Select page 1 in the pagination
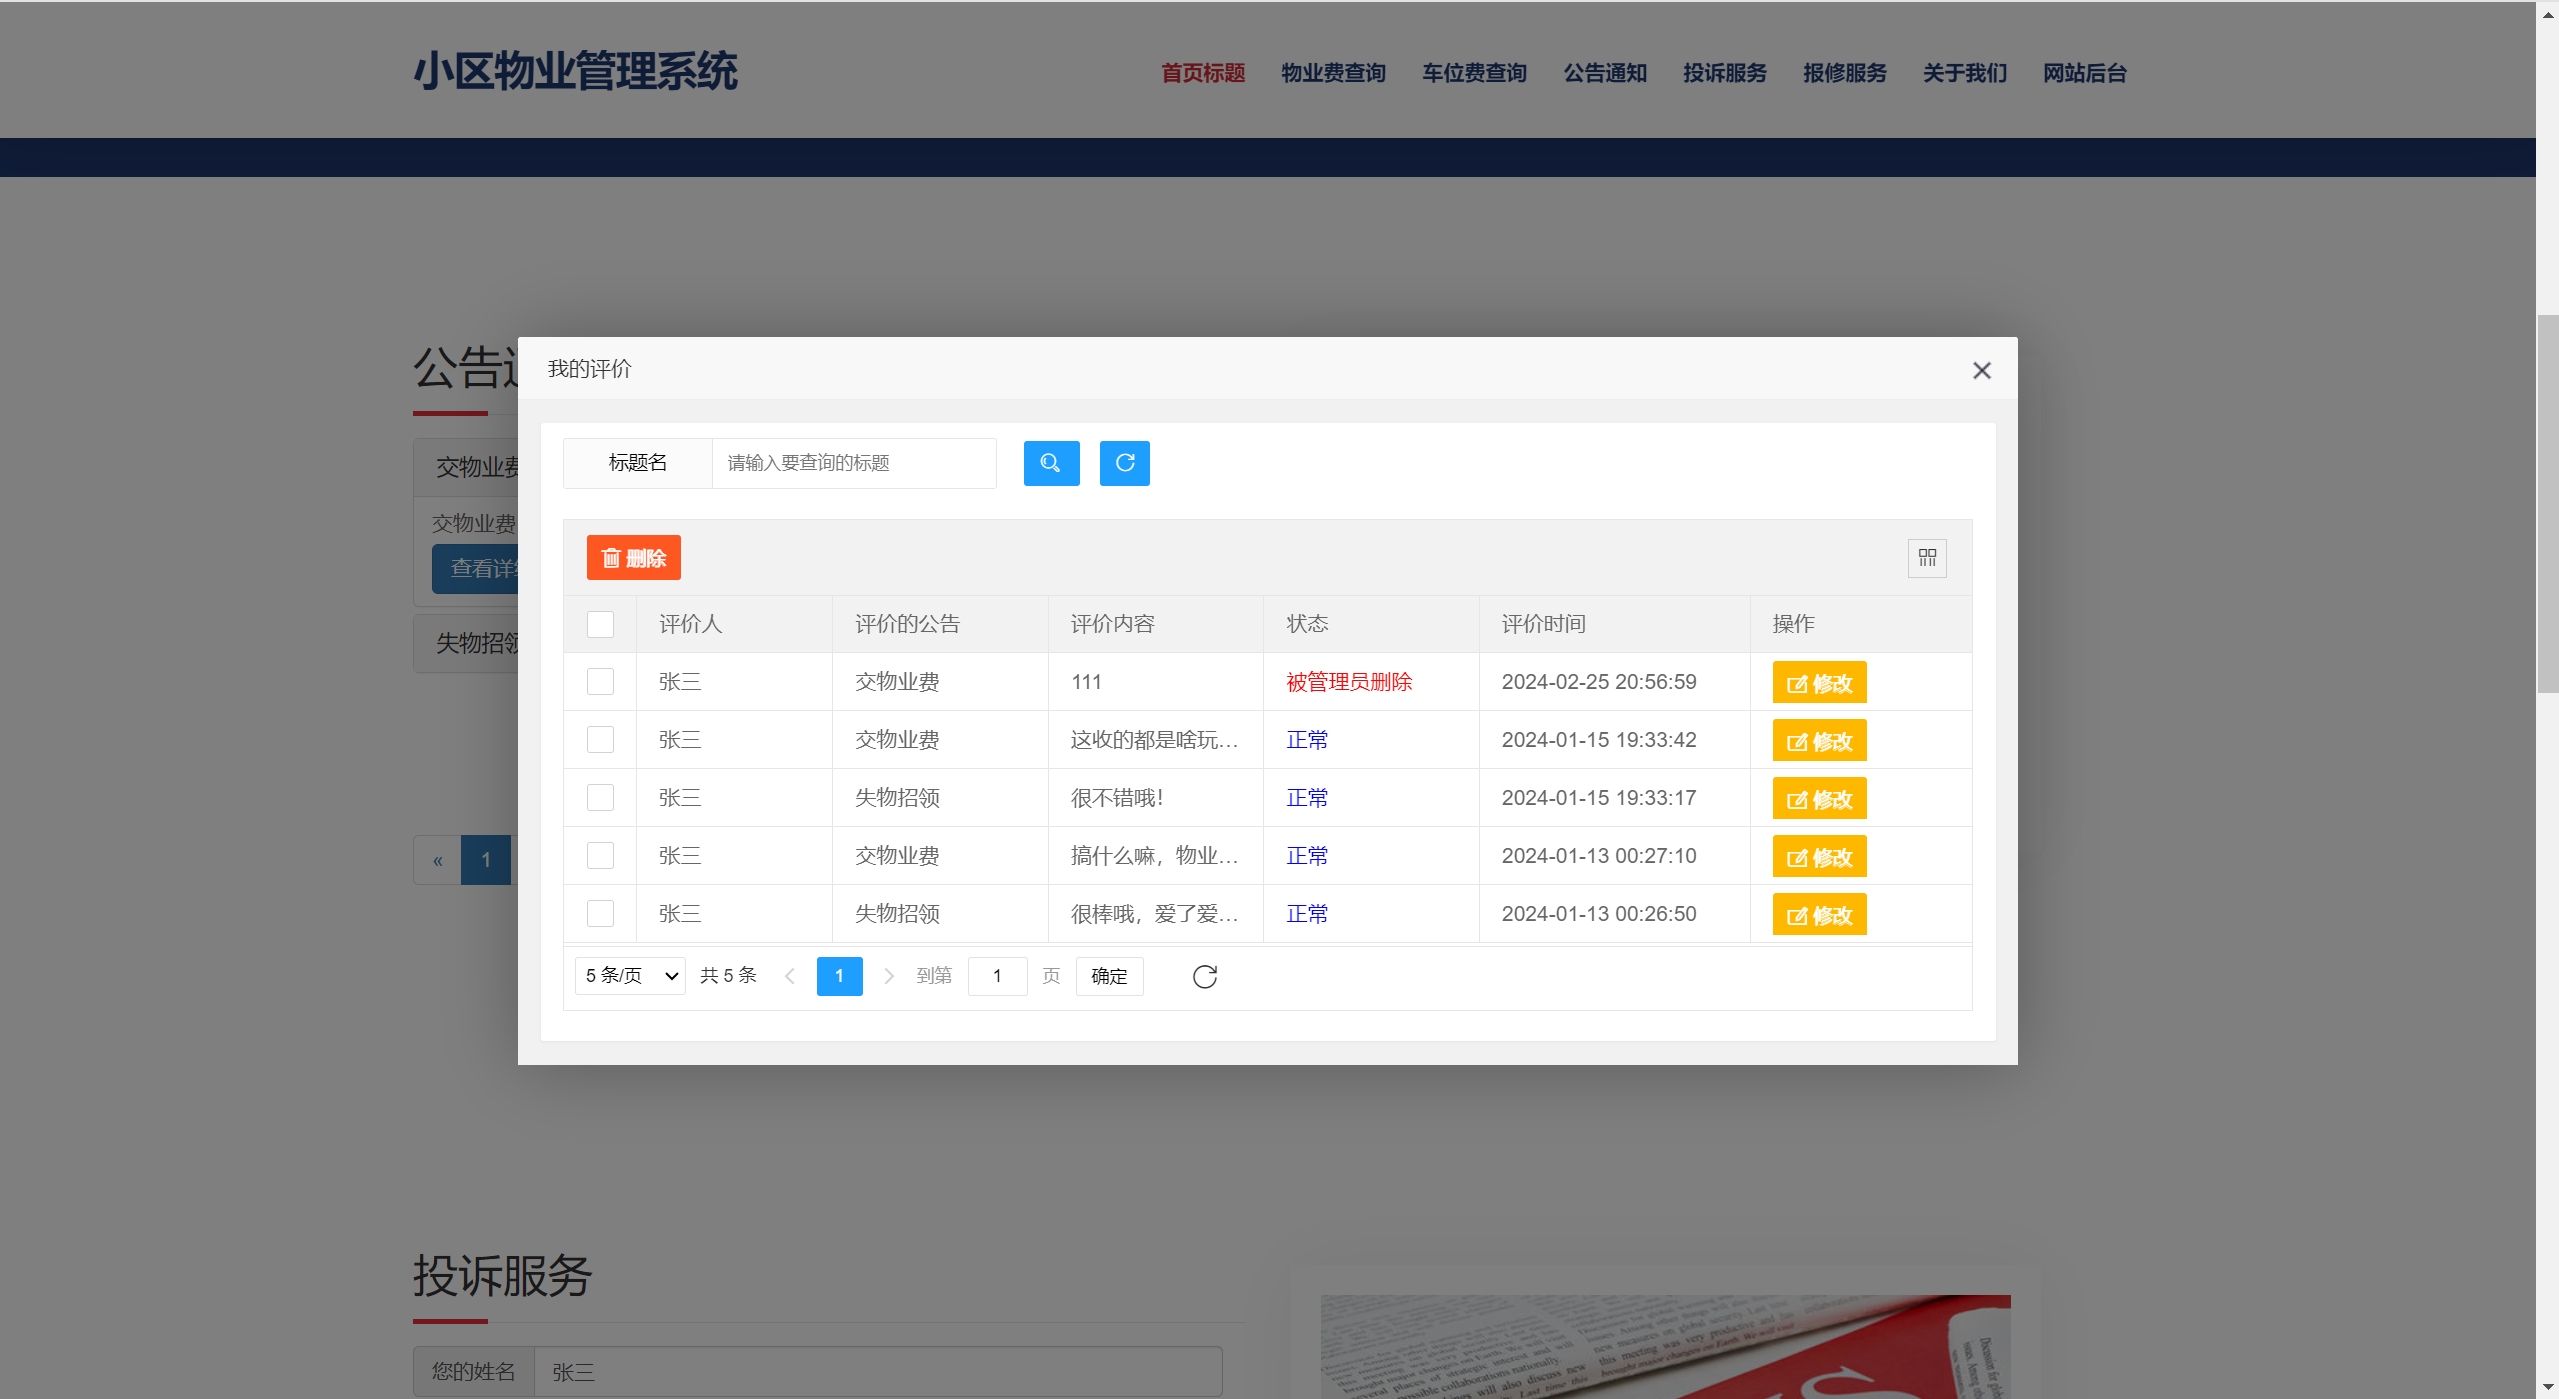The width and height of the screenshot is (2559, 1399). [x=839, y=976]
